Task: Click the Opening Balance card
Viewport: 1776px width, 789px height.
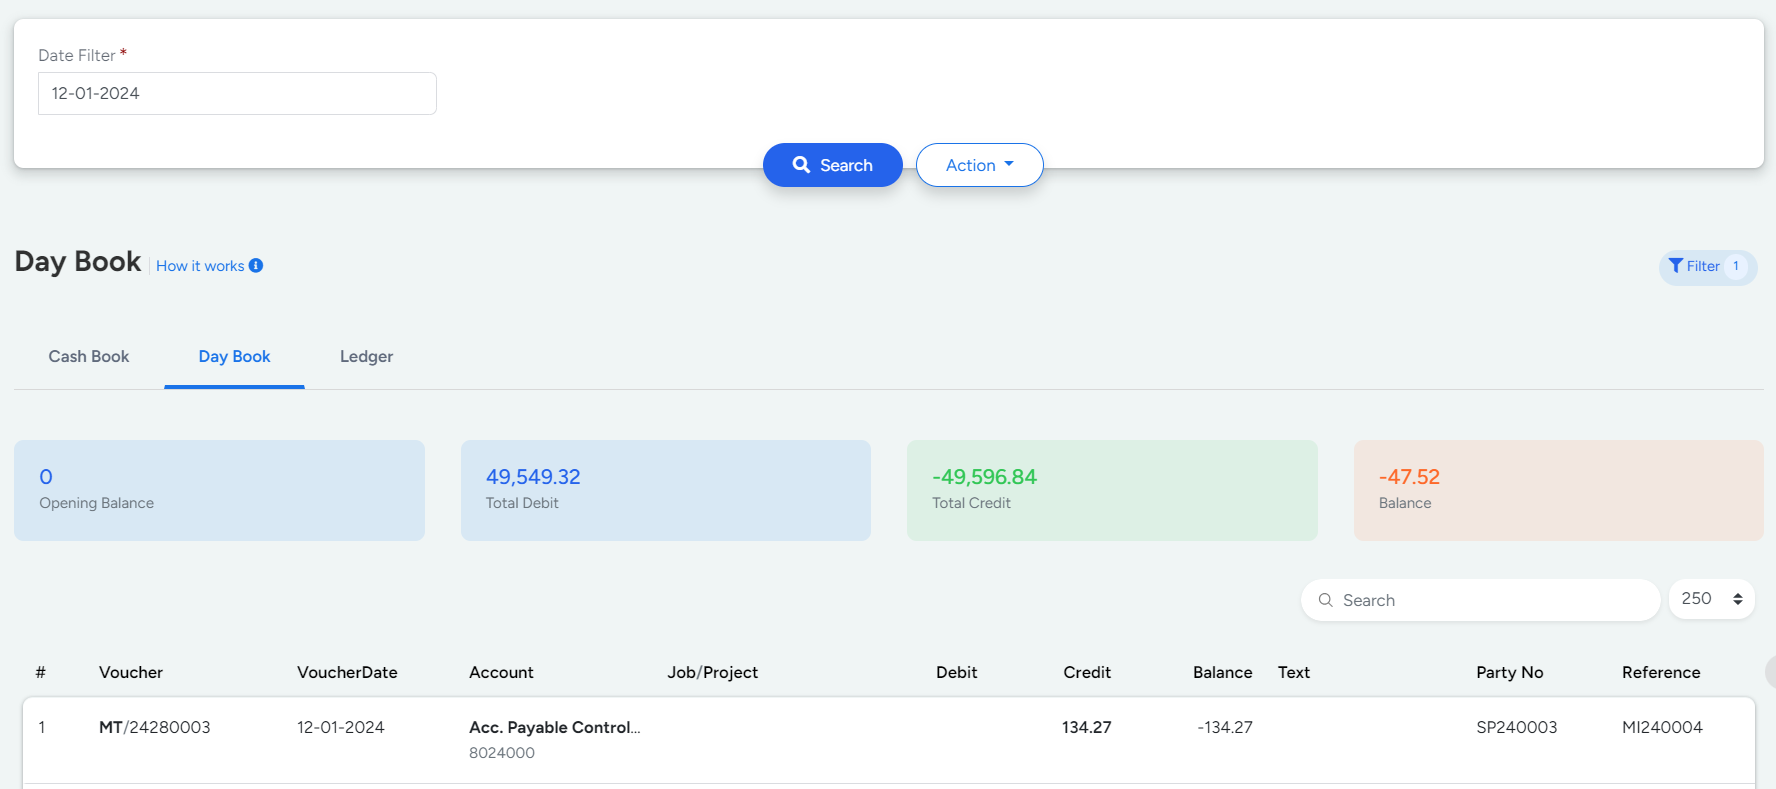Action: [x=219, y=490]
